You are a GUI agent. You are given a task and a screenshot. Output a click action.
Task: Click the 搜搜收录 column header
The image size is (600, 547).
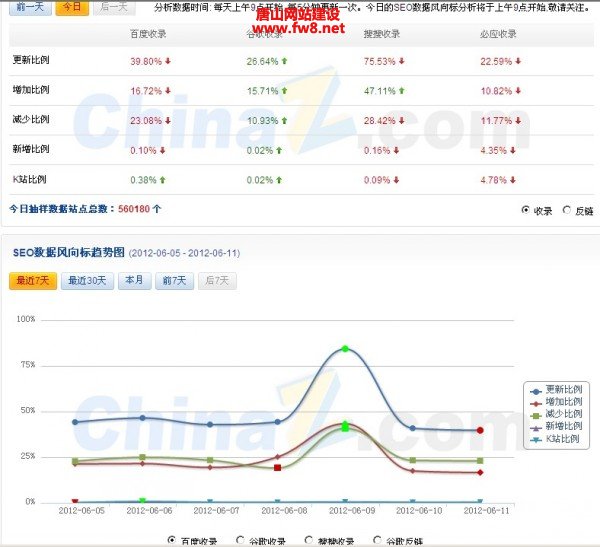[x=382, y=34]
